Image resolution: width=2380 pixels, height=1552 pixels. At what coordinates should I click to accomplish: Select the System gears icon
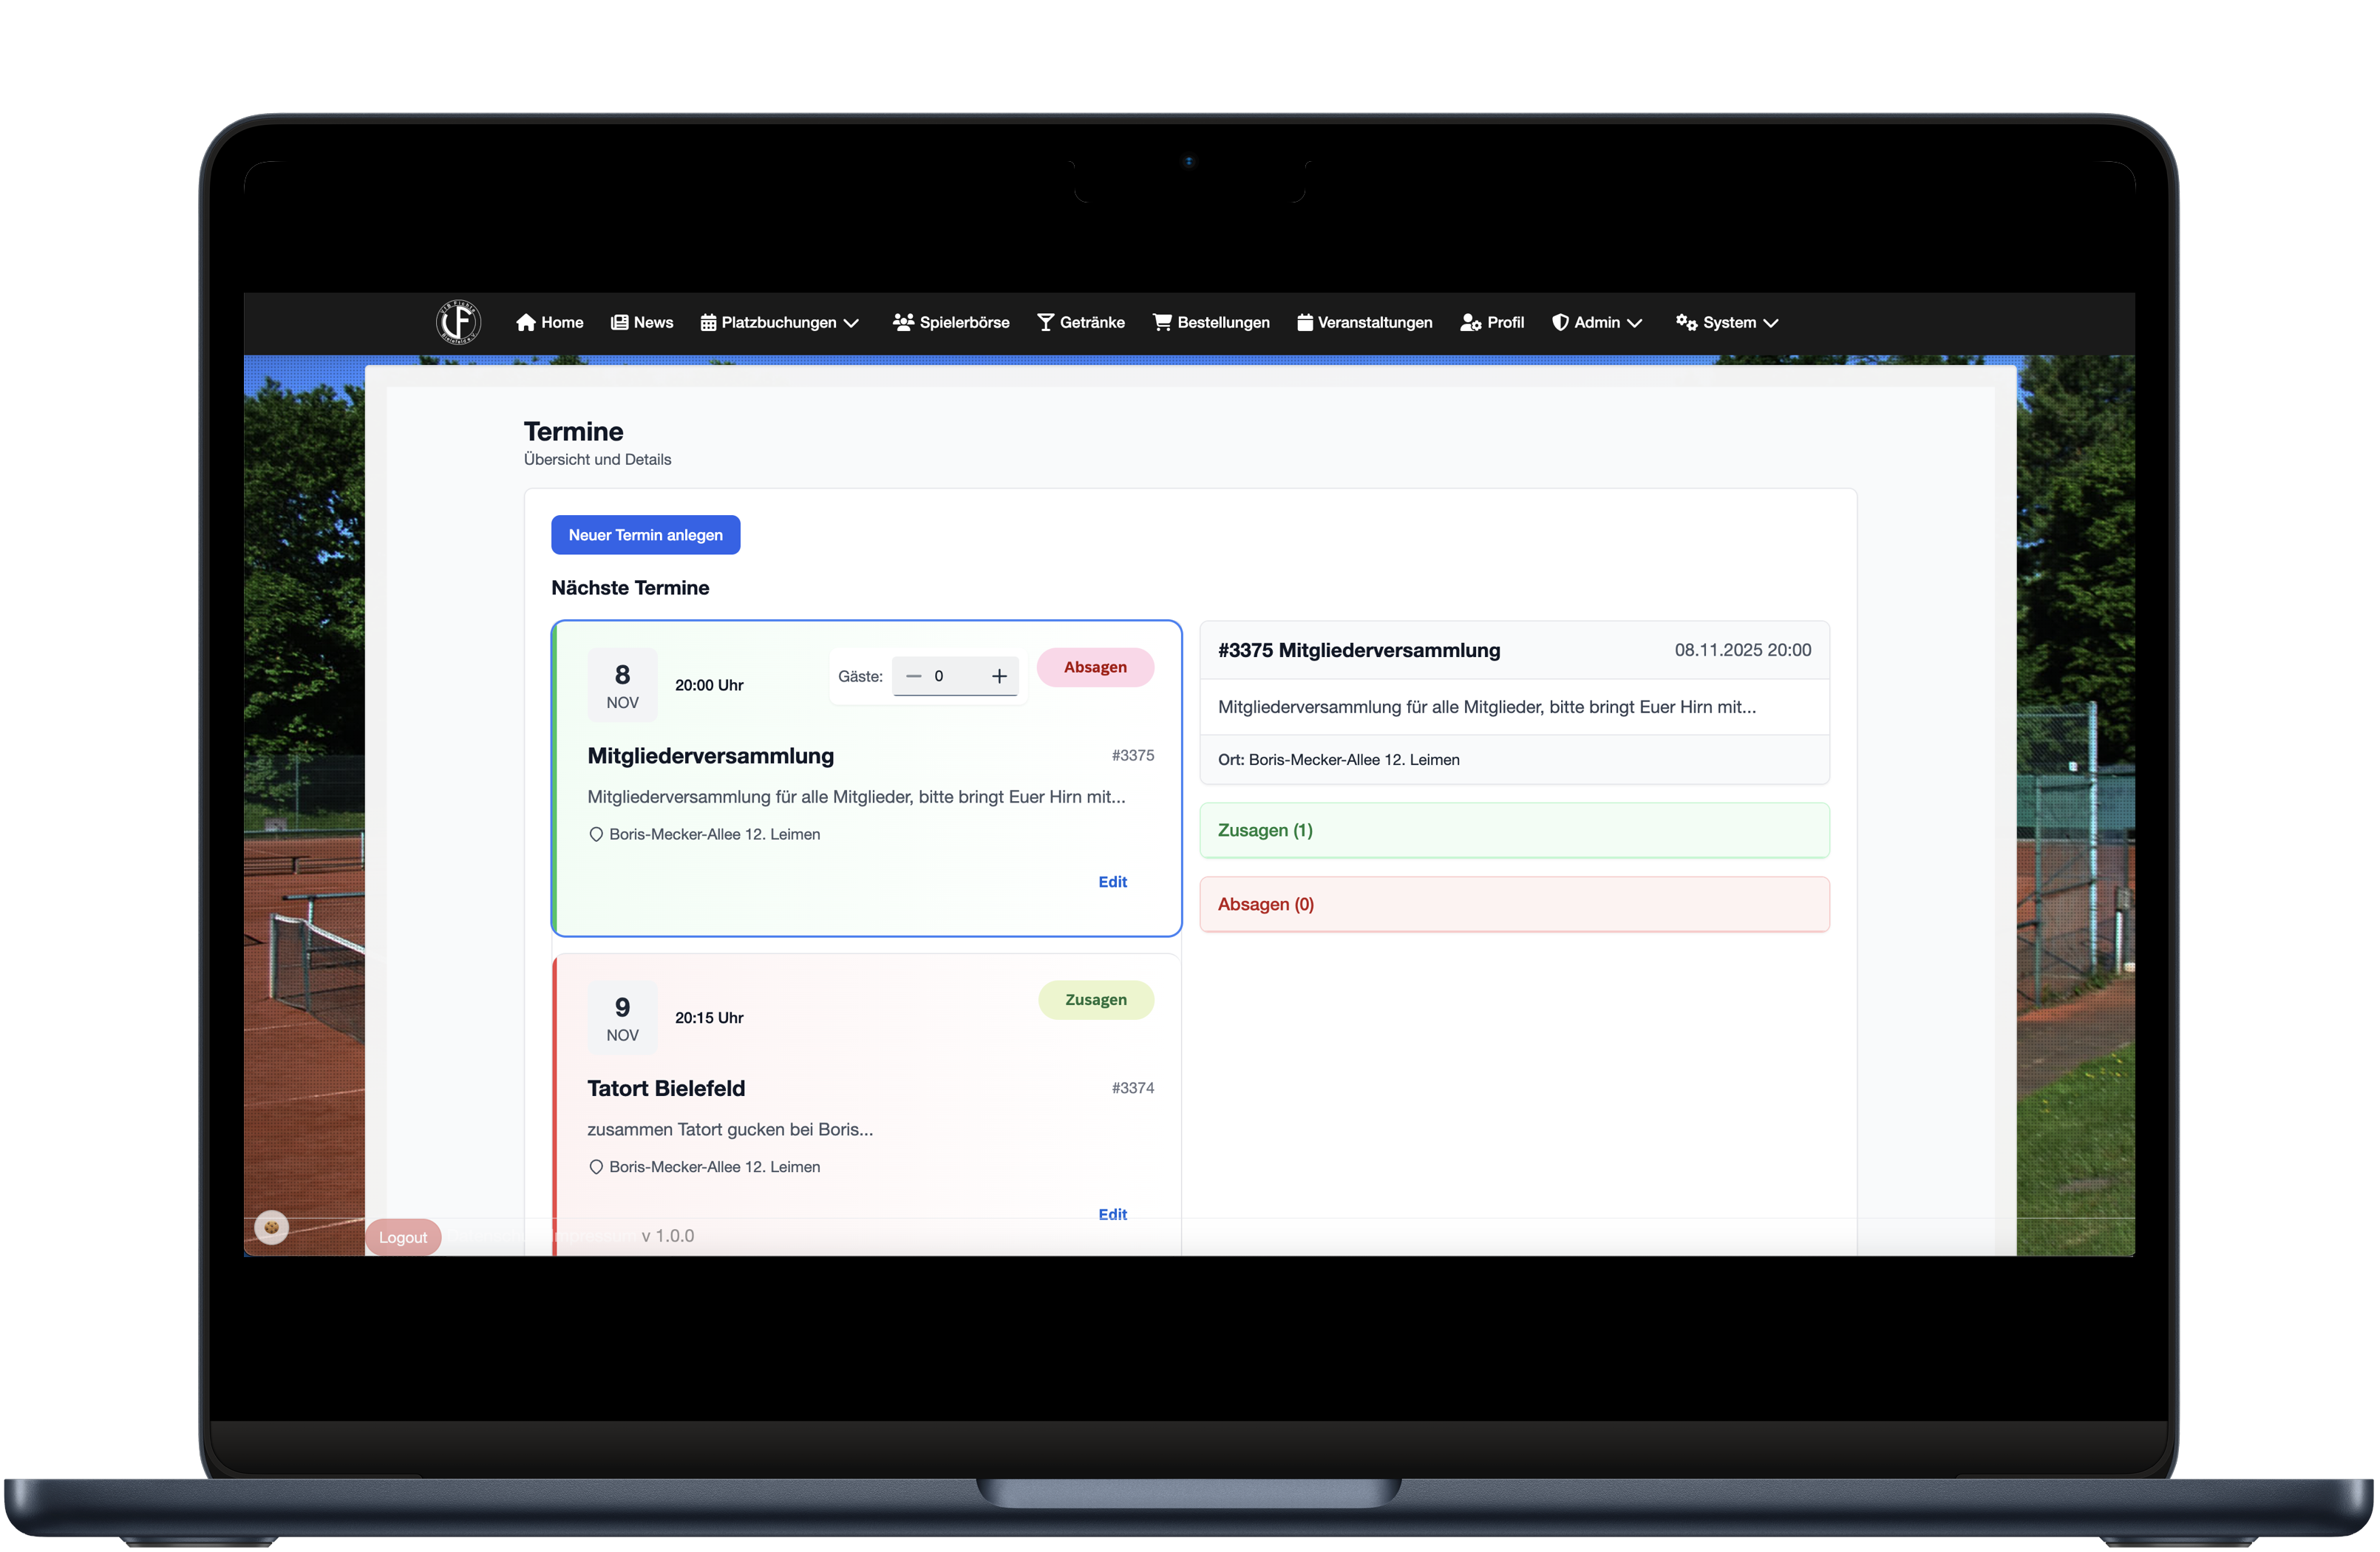click(x=1685, y=322)
